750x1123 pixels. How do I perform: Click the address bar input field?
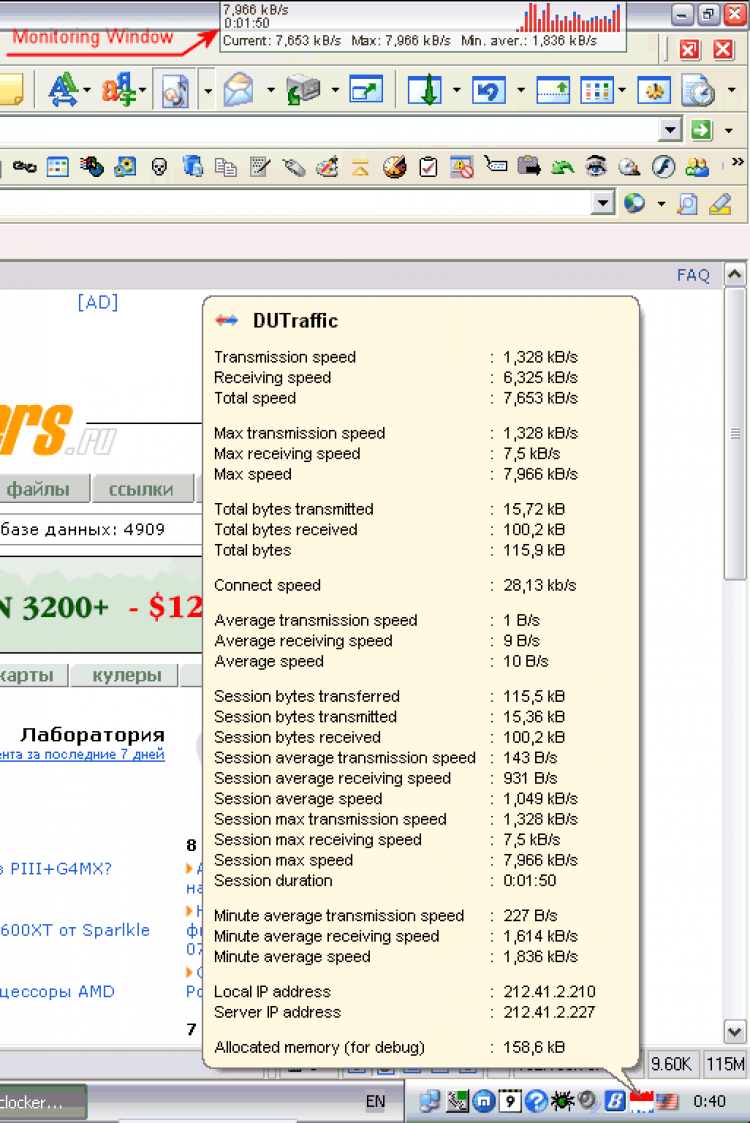coord(329,130)
